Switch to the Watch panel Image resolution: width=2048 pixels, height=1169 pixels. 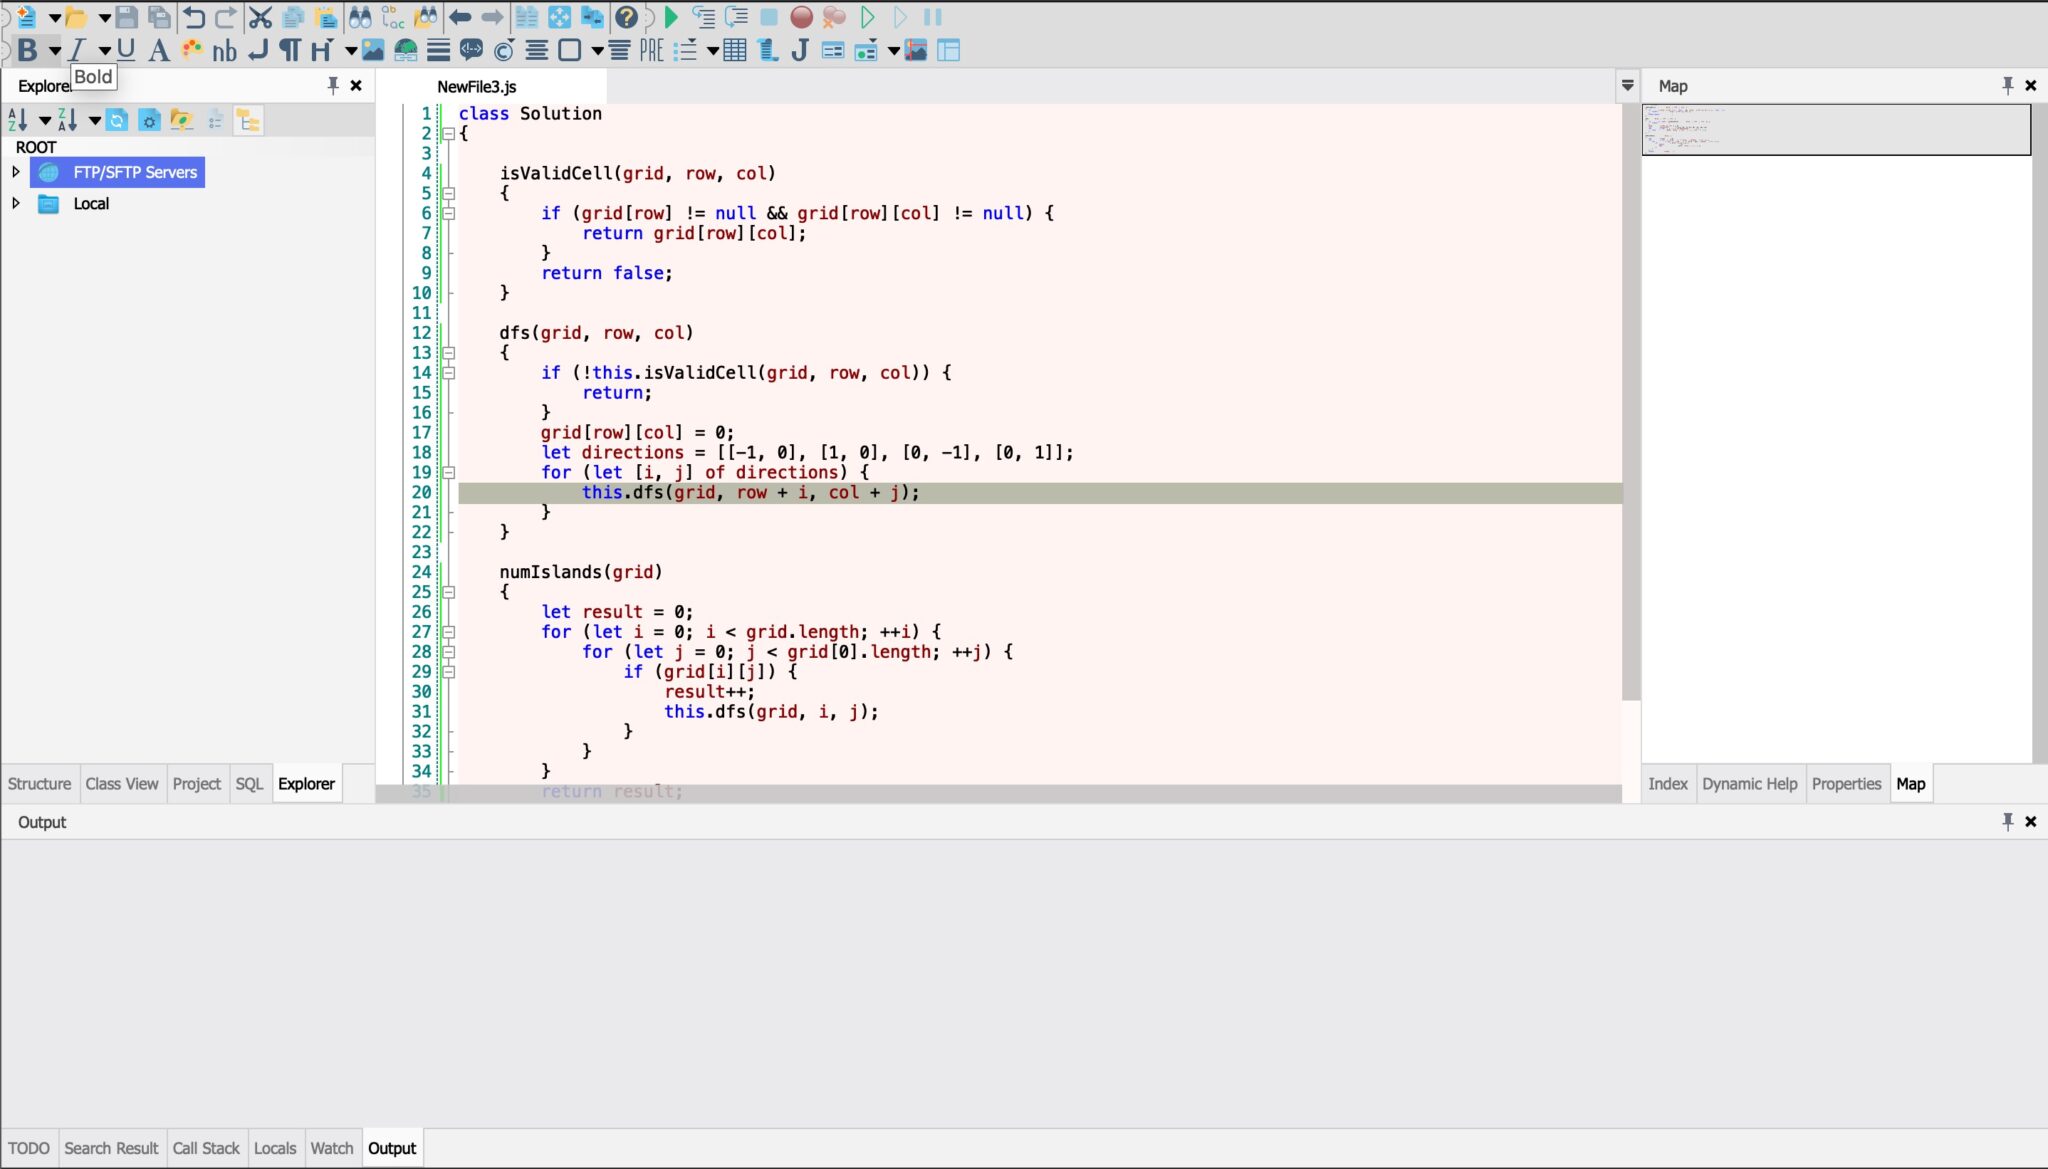point(331,1147)
